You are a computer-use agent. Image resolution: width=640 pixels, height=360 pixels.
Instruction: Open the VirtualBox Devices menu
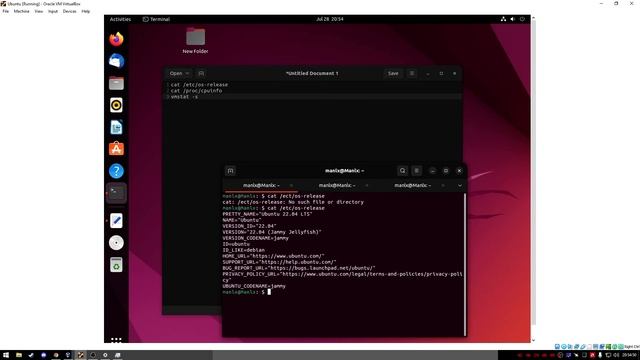[69, 11]
